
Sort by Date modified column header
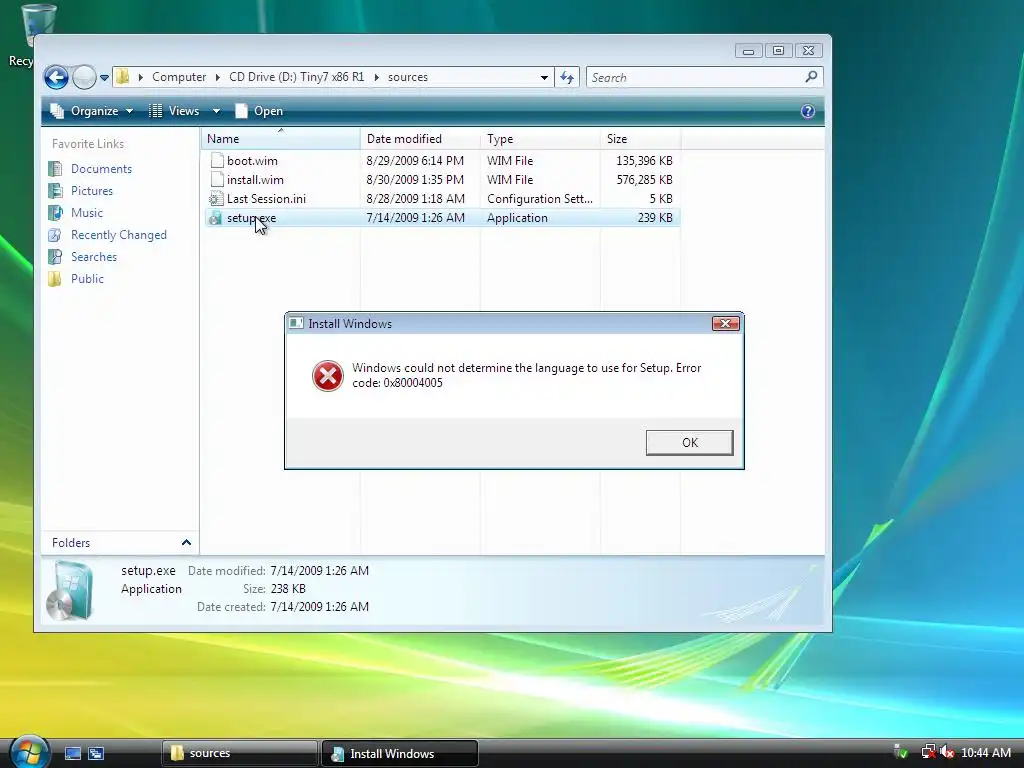420,138
